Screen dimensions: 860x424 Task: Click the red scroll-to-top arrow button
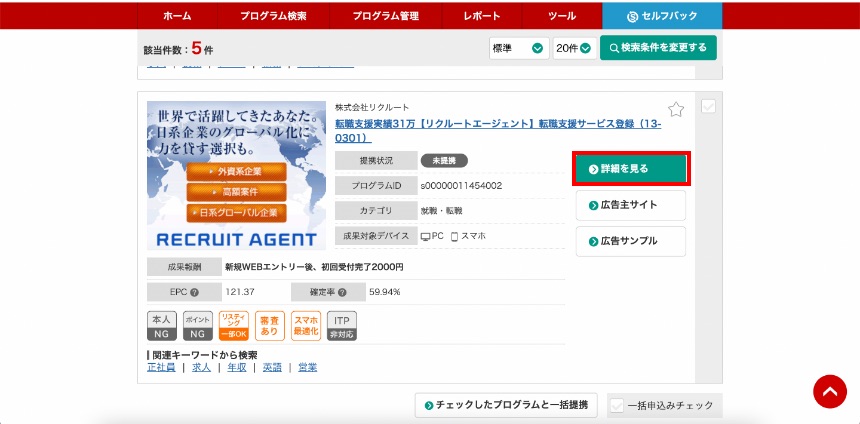[x=830, y=392]
